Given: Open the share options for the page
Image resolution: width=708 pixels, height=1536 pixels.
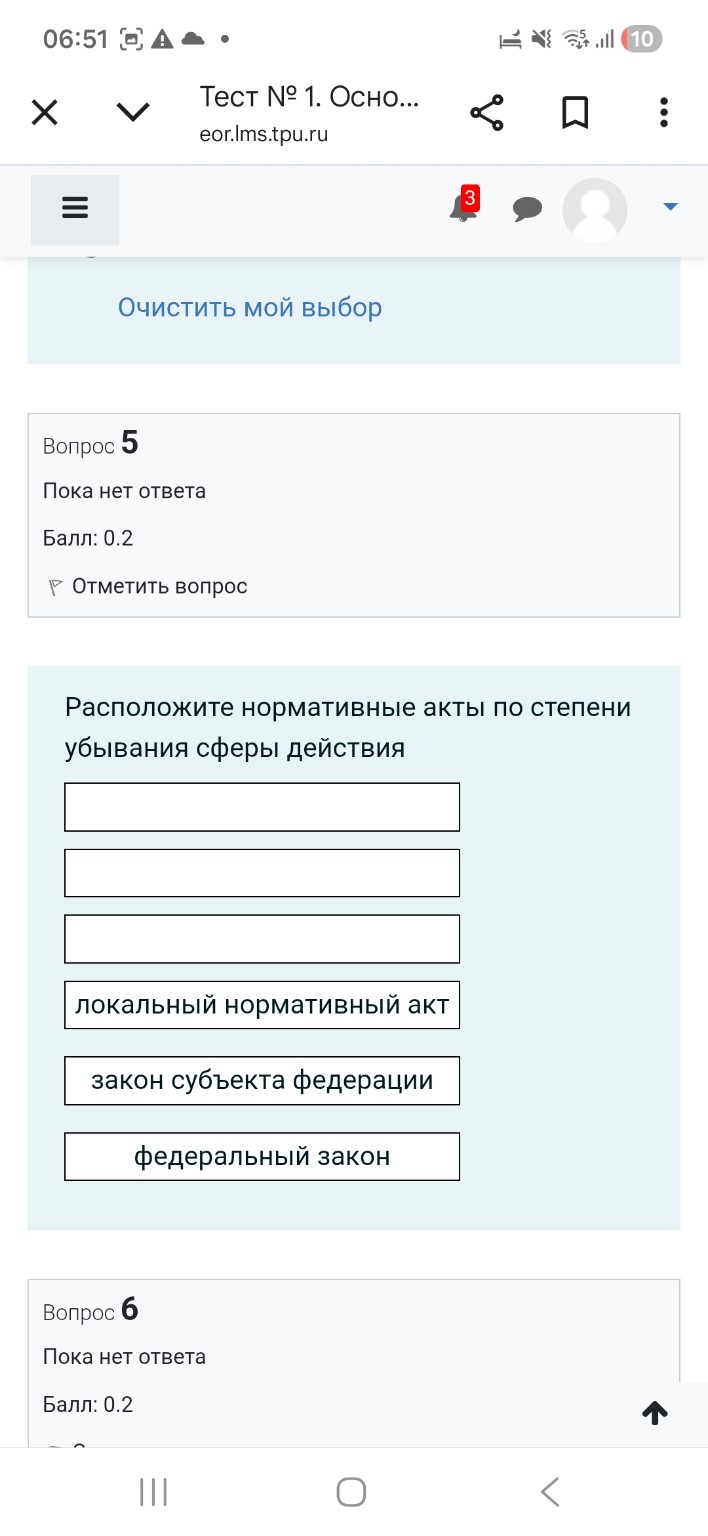Looking at the screenshot, I should pos(486,112).
